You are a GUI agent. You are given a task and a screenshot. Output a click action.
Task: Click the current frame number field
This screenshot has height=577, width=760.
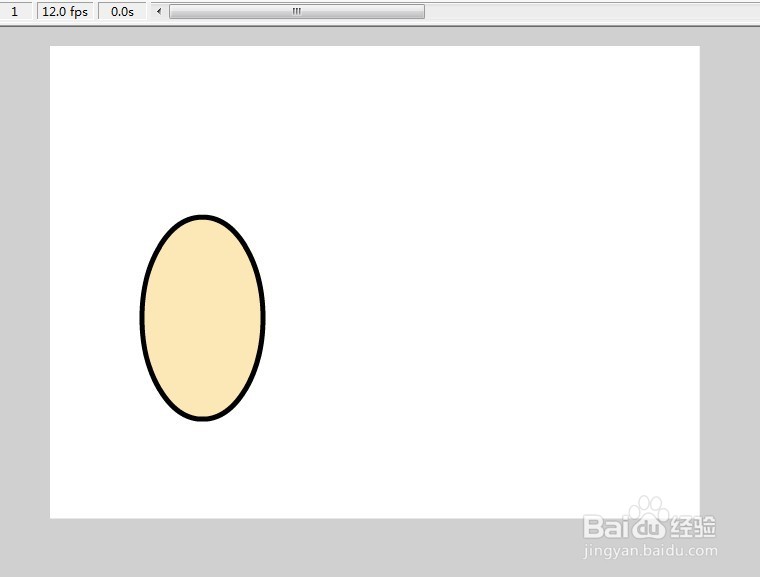click(x=15, y=11)
